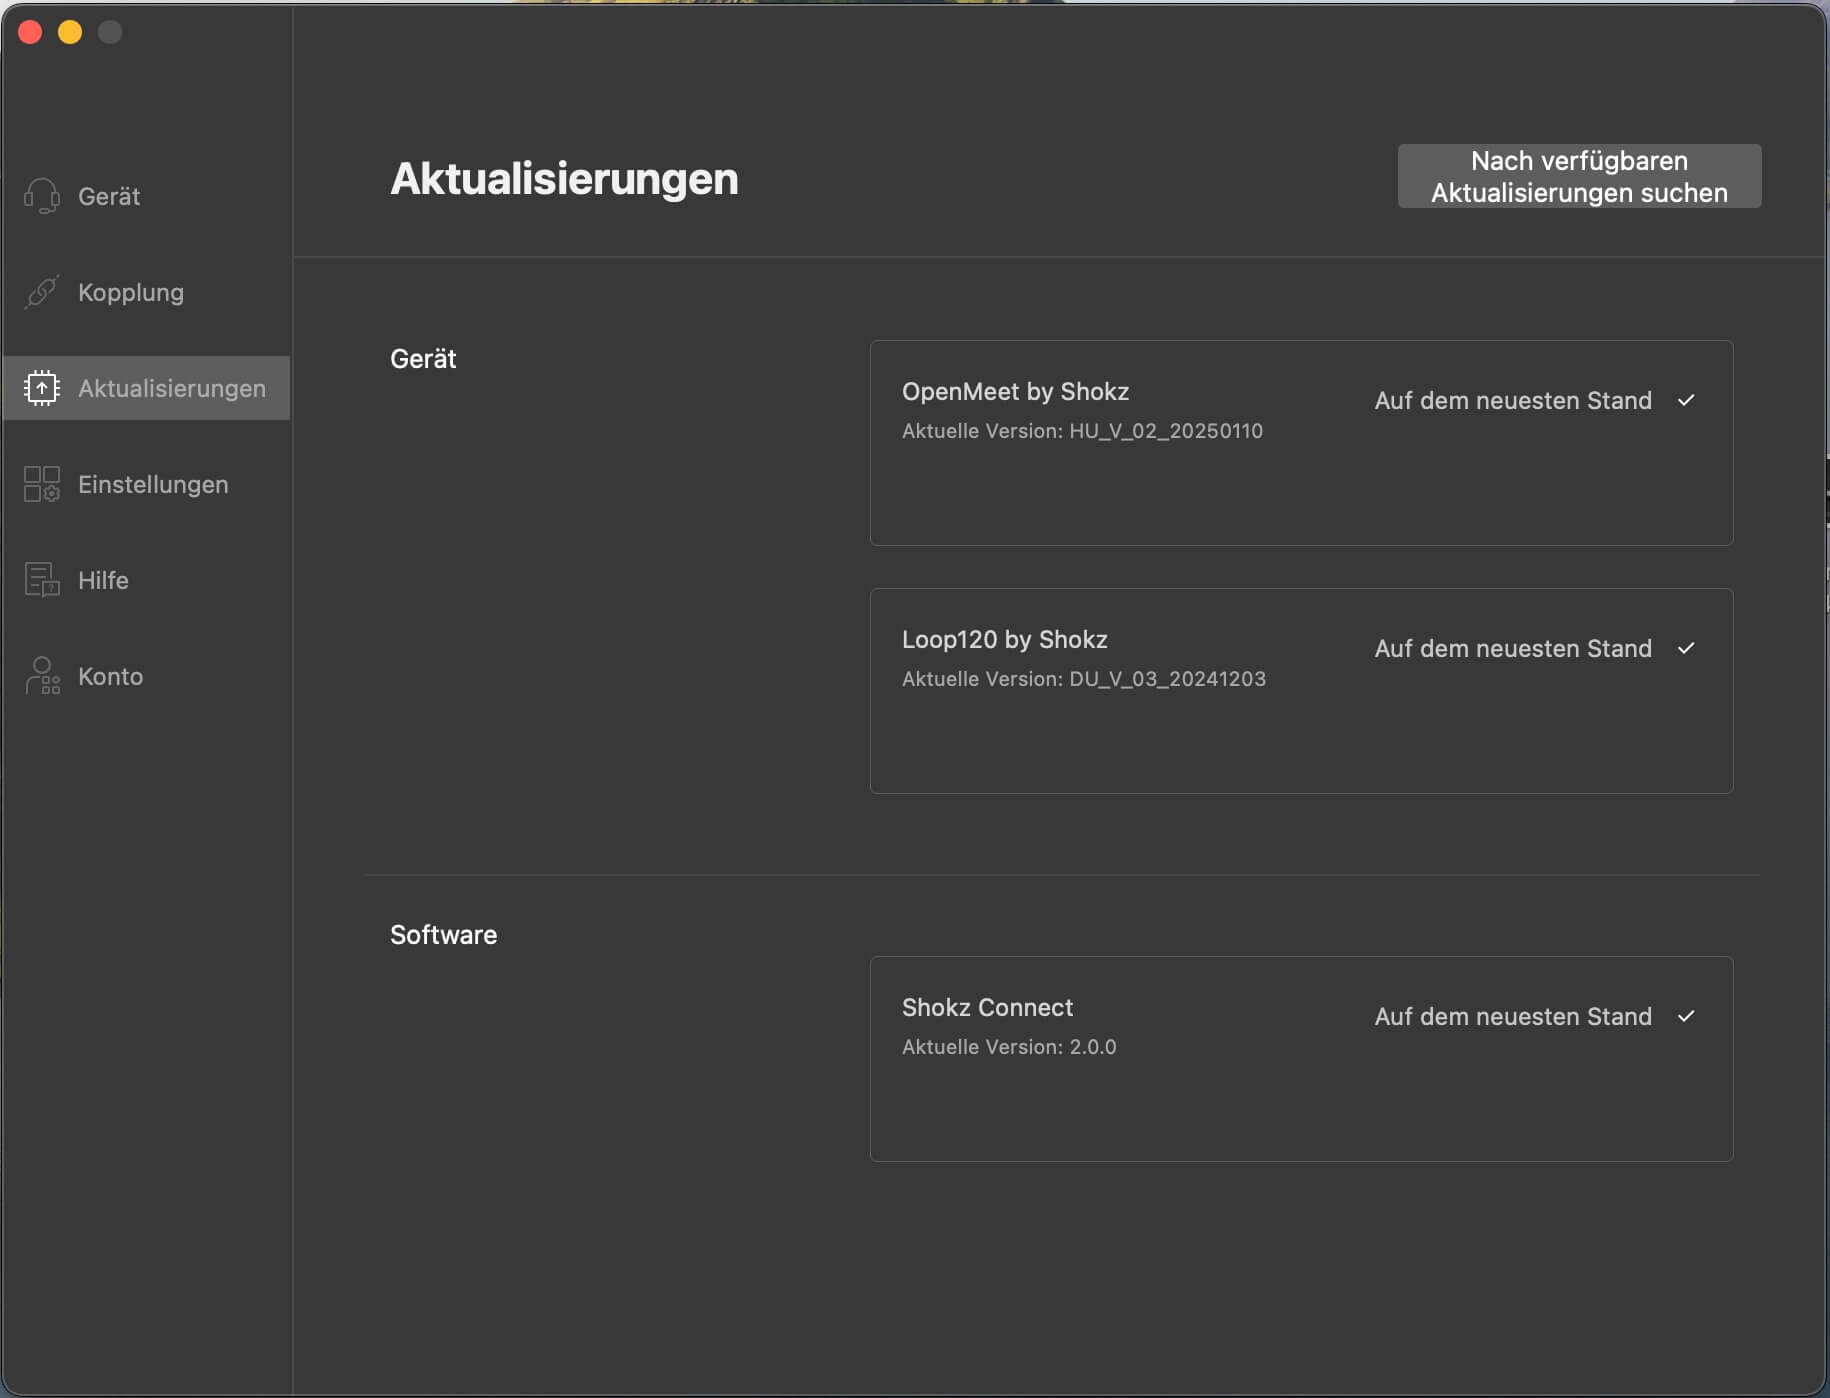This screenshot has height=1398, width=1830.
Task: Click the OpenMeet by Shokz device name
Action: tap(1015, 391)
